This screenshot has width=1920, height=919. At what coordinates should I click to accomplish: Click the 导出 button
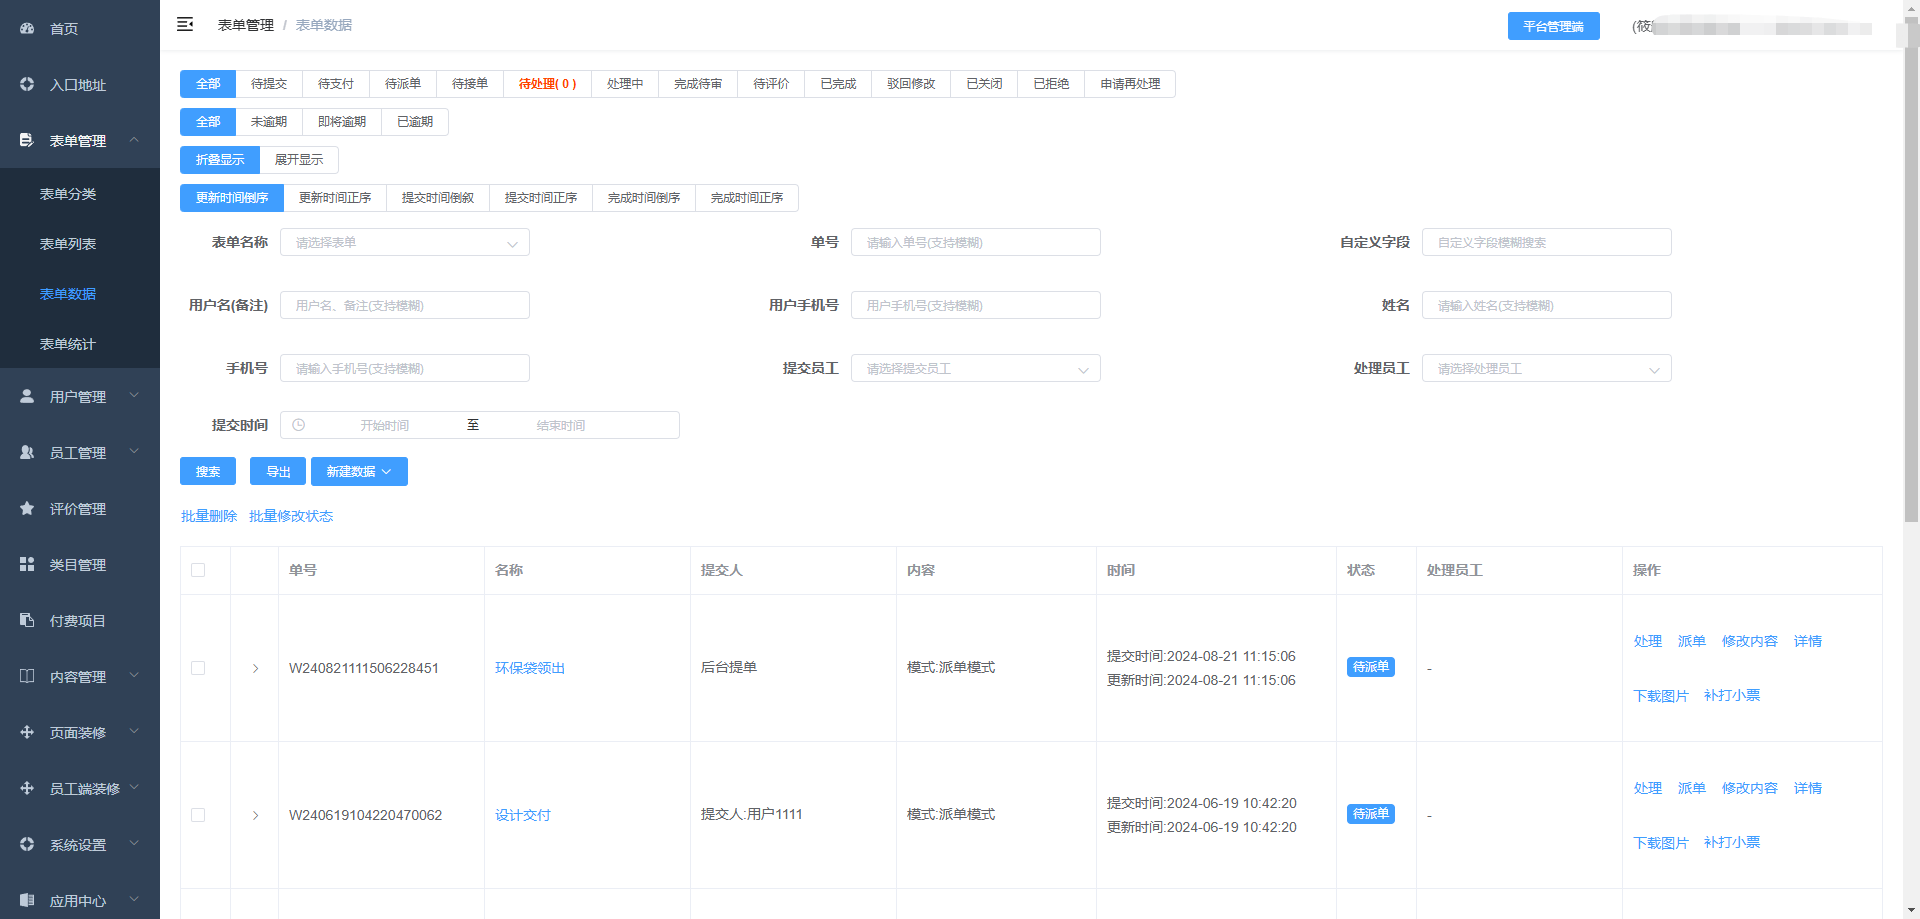pyautogui.click(x=278, y=472)
